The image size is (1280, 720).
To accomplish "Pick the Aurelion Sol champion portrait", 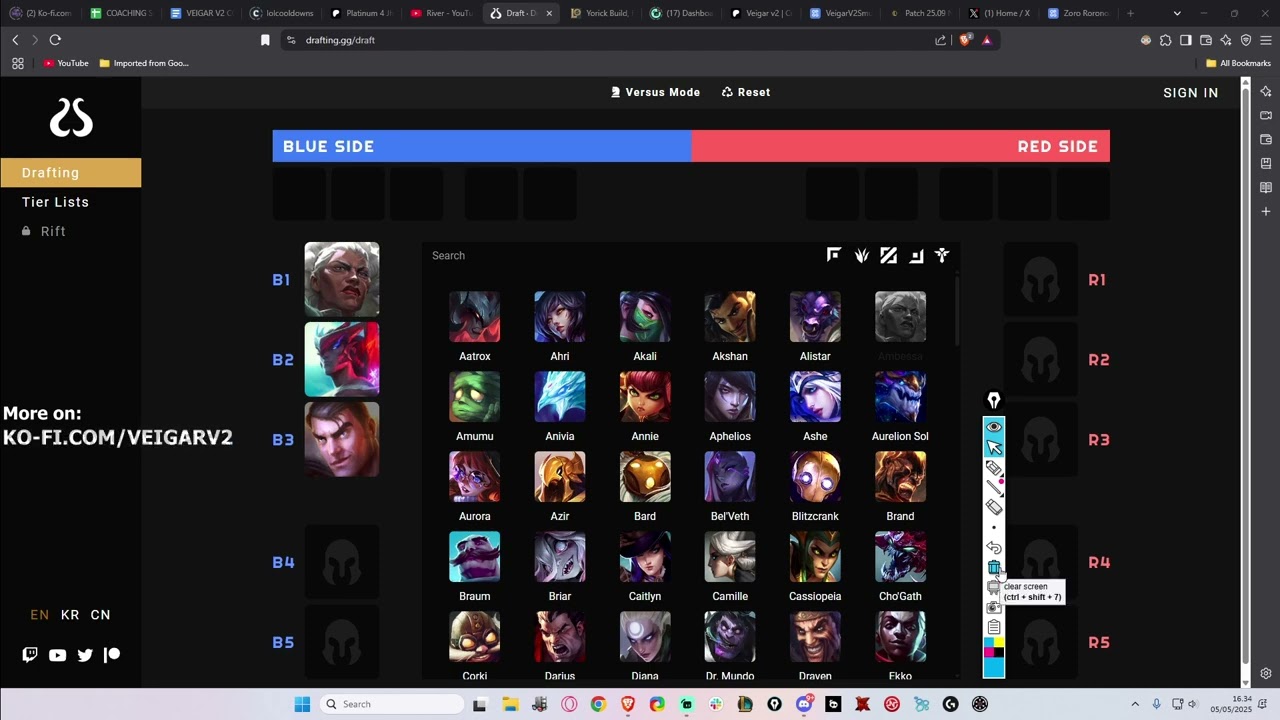I will (x=900, y=397).
